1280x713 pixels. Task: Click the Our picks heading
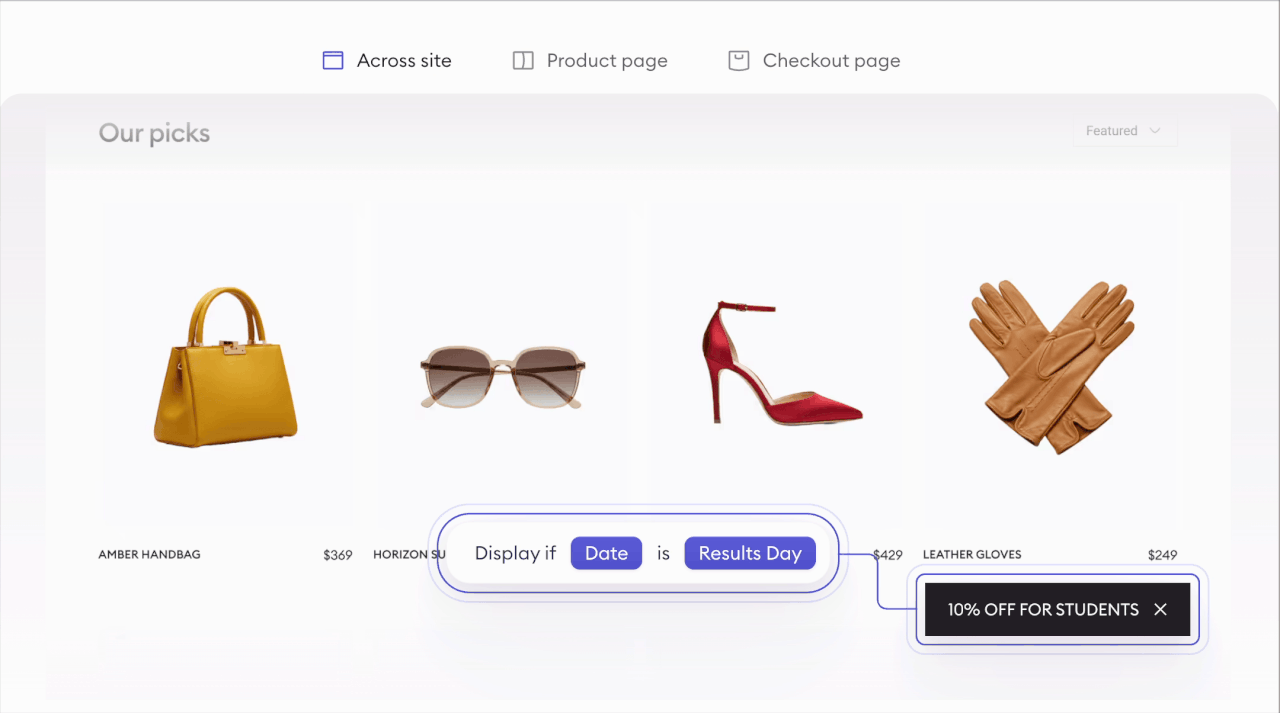click(x=154, y=133)
